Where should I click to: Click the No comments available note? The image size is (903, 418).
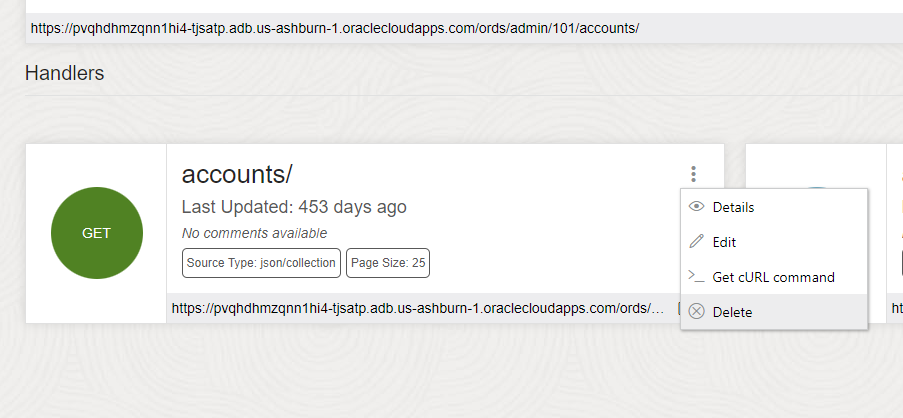click(x=255, y=233)
